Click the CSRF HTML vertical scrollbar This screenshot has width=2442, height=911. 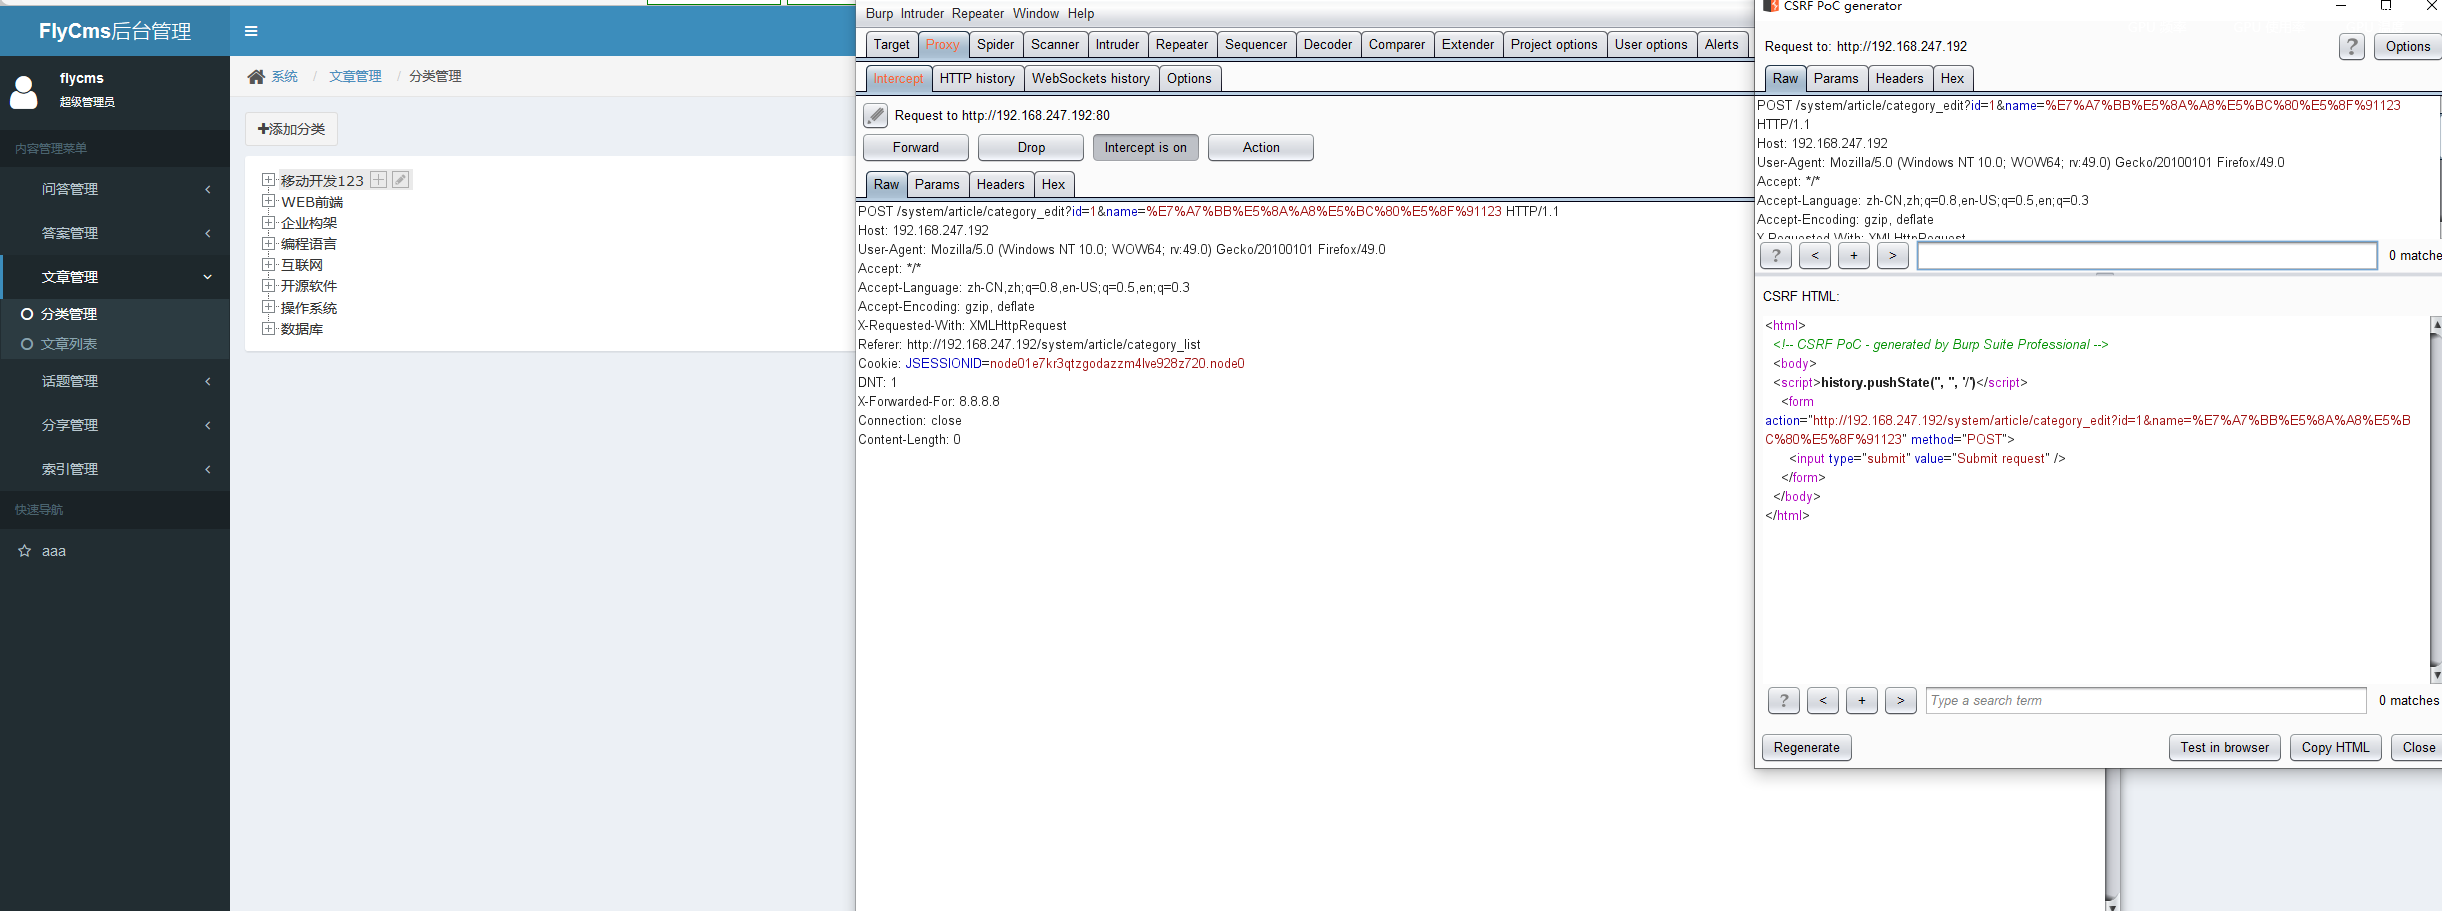pyautogui.click(x=2436, y=500)
